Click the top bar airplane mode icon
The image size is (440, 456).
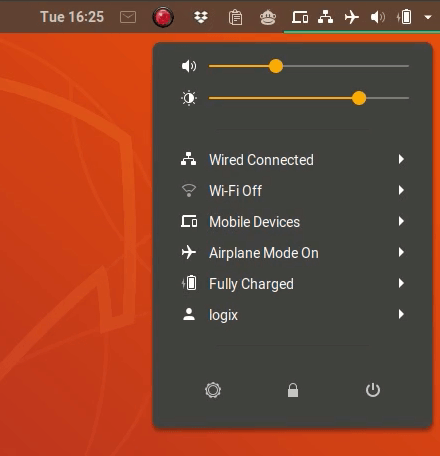[x=352, y=17]
